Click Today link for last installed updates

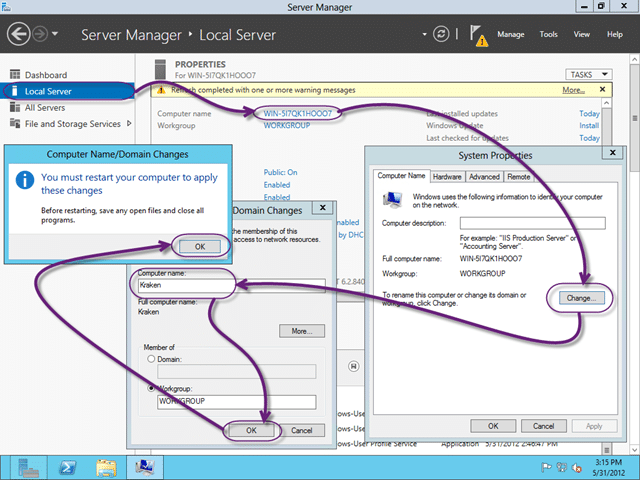589,113
